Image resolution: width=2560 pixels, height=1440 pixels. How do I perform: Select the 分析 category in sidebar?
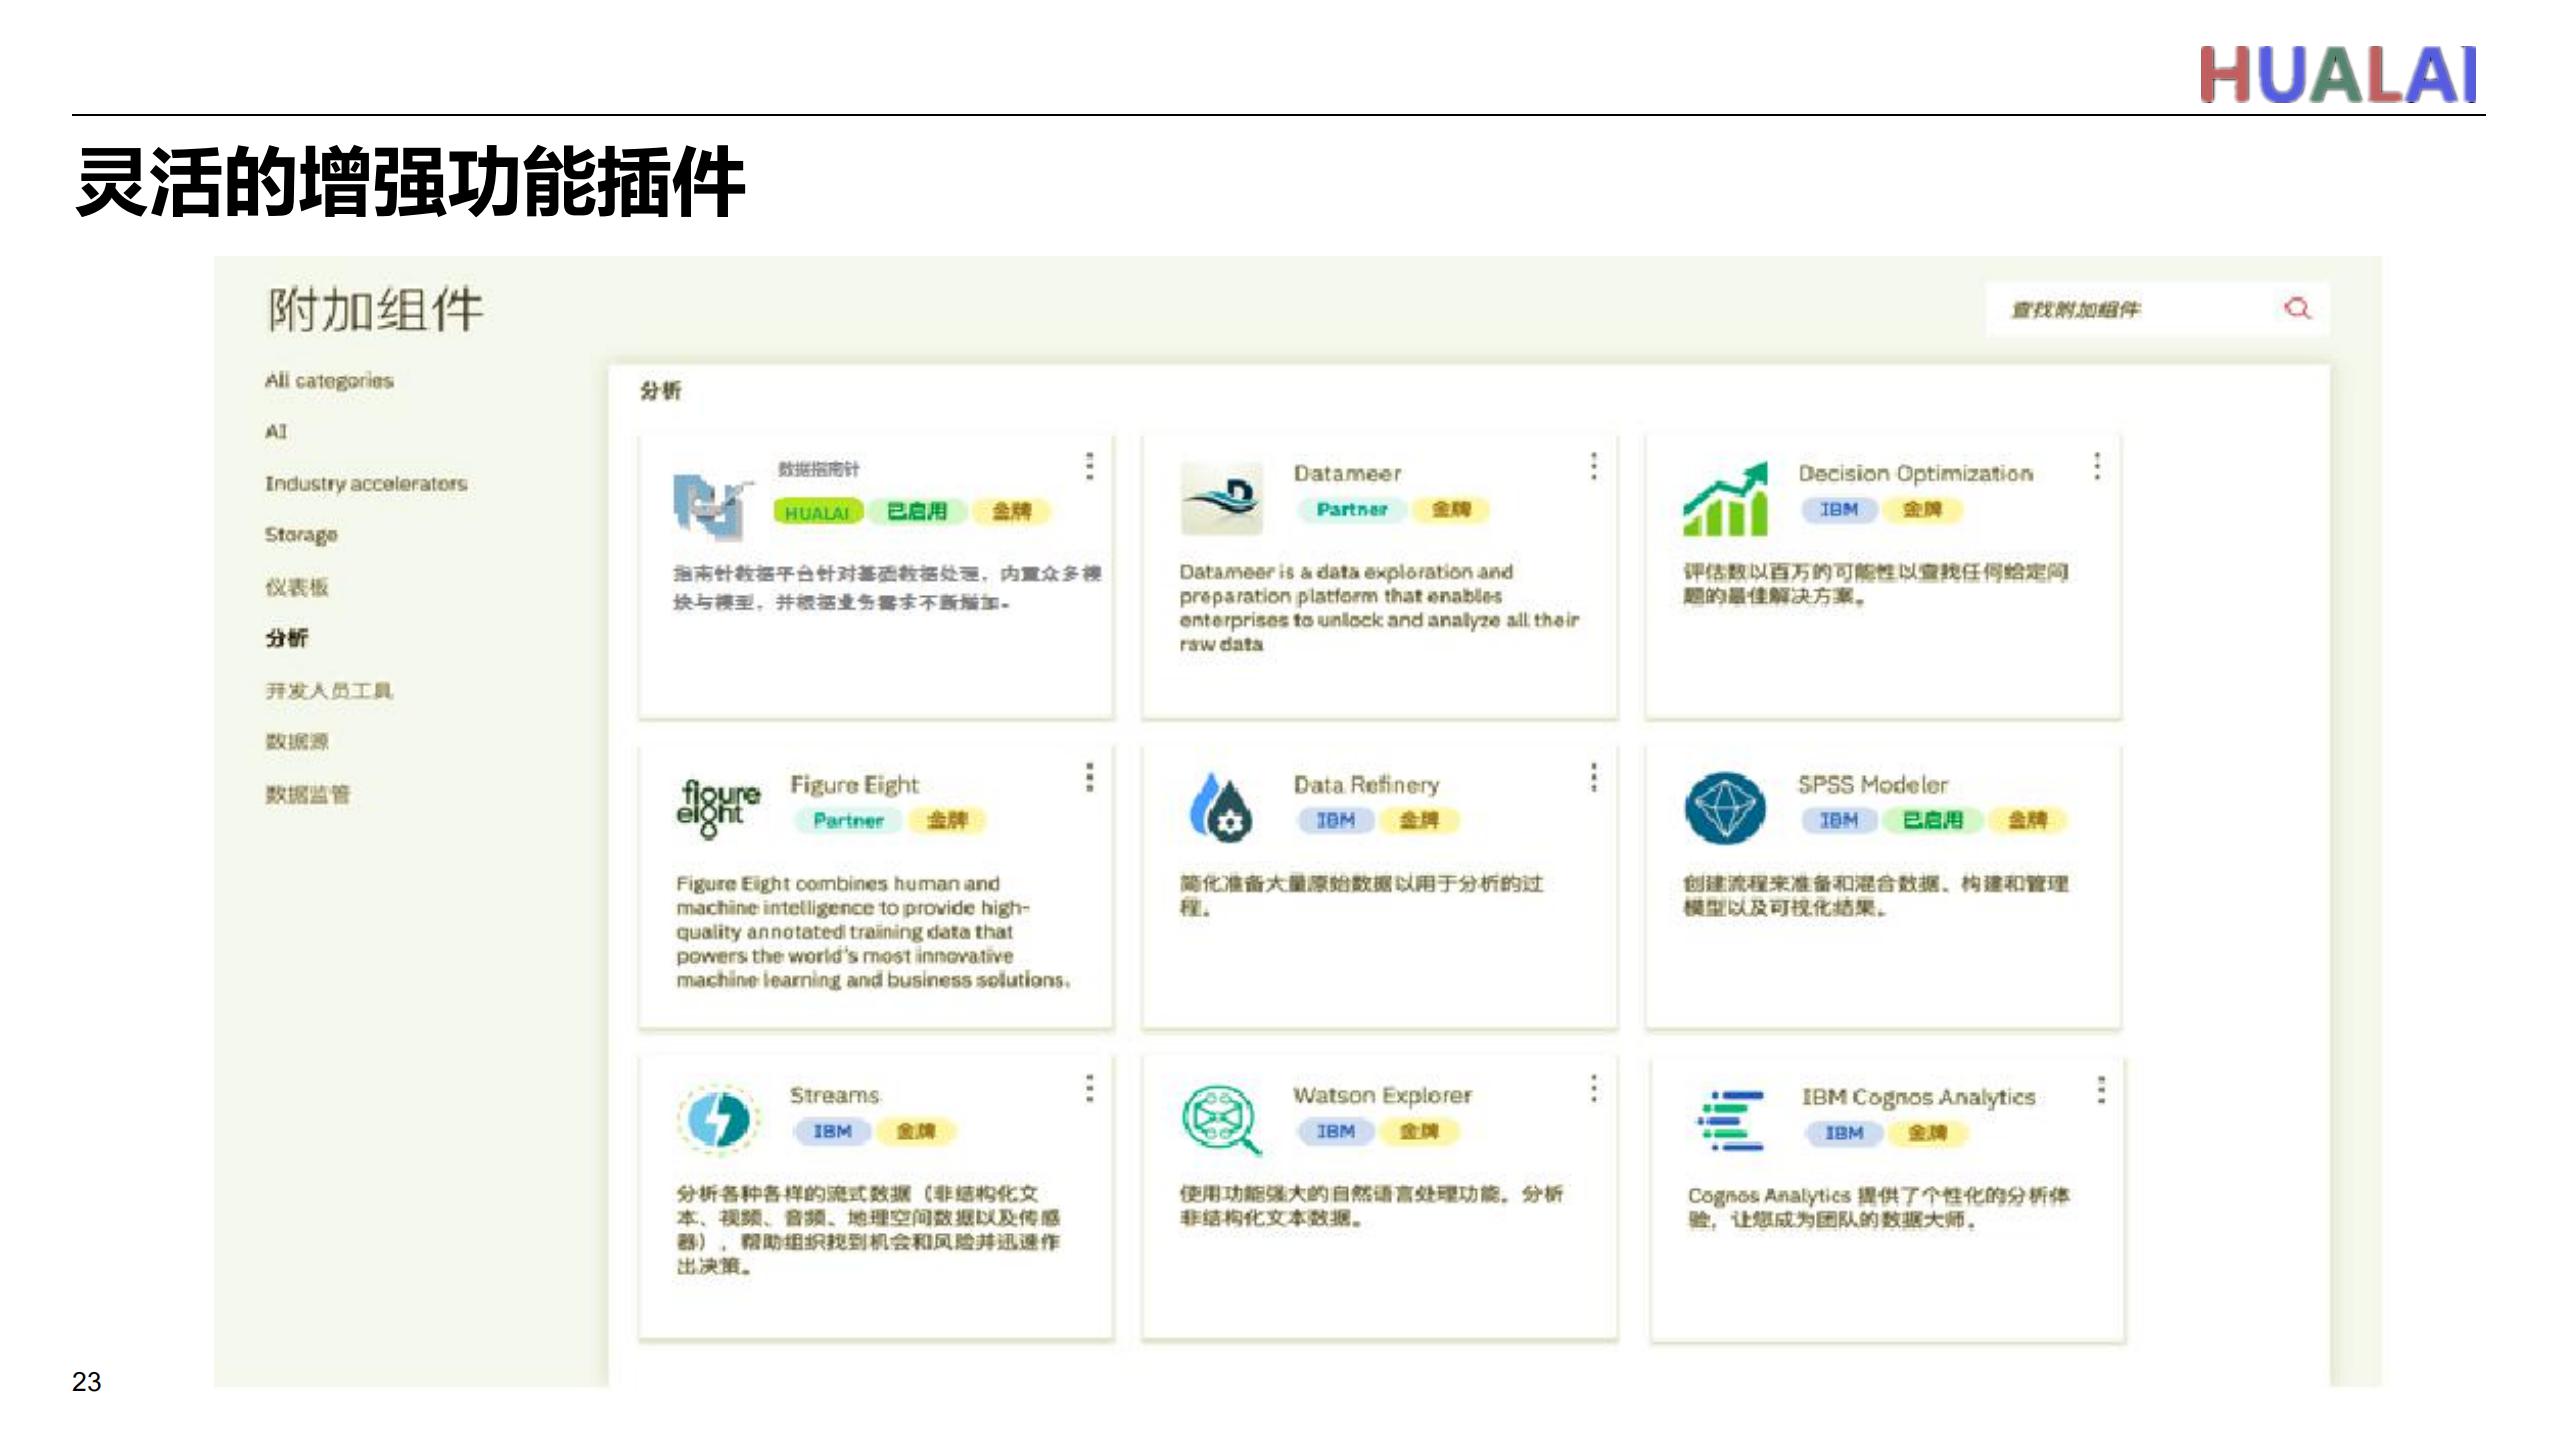(287, 638)
